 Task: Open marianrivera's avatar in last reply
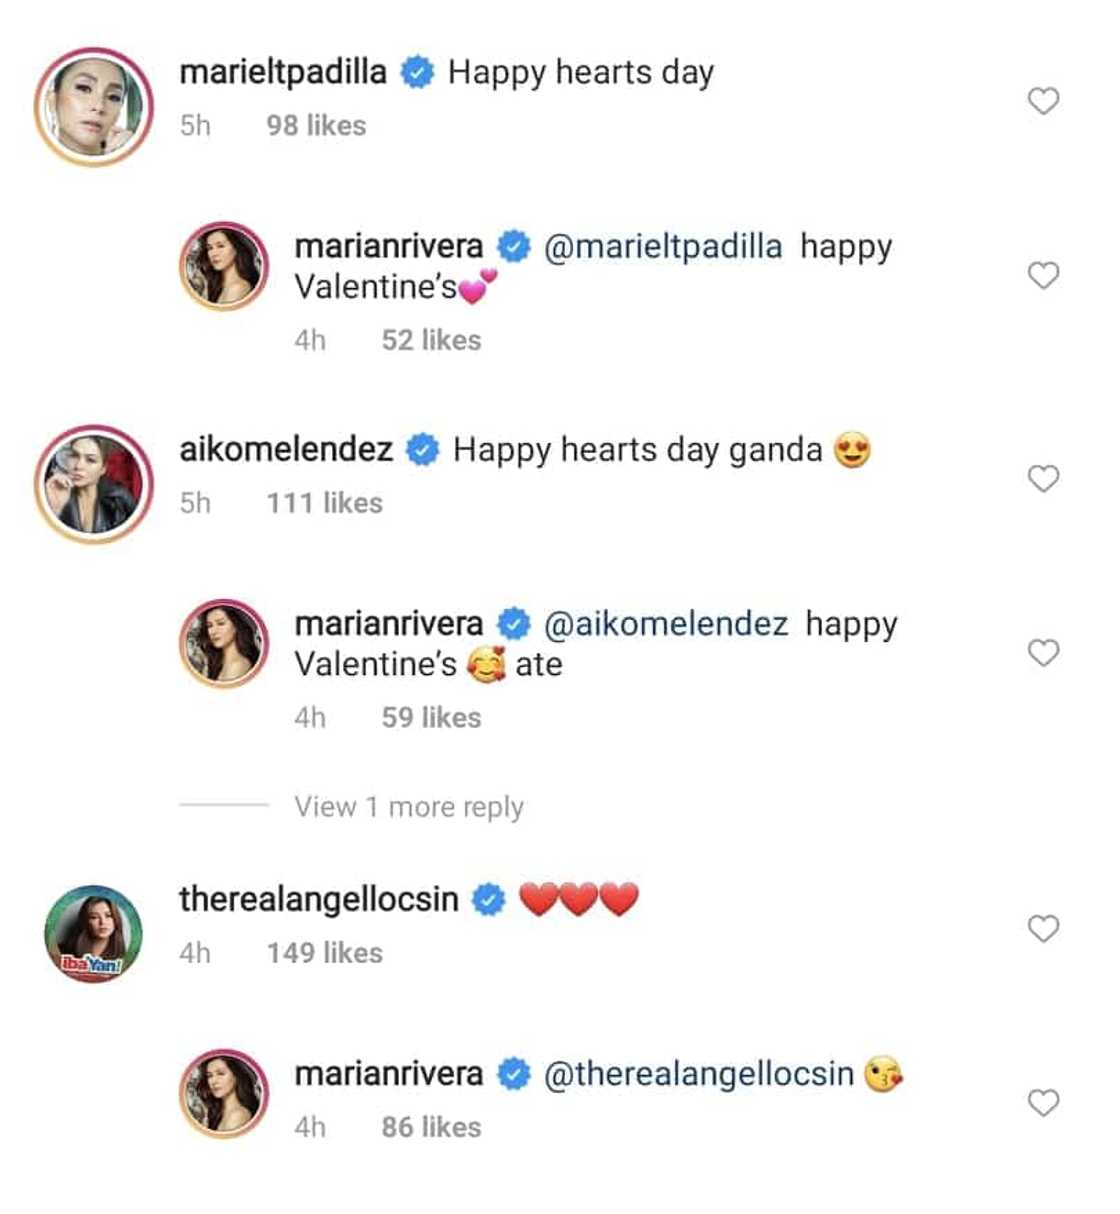pyautogui.click(x=224, y=1094)
